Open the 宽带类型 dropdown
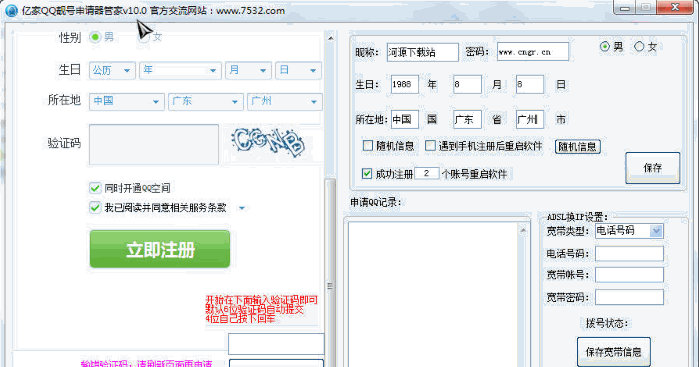The width and height of the screenshot is (699, 367). (629, 231)
